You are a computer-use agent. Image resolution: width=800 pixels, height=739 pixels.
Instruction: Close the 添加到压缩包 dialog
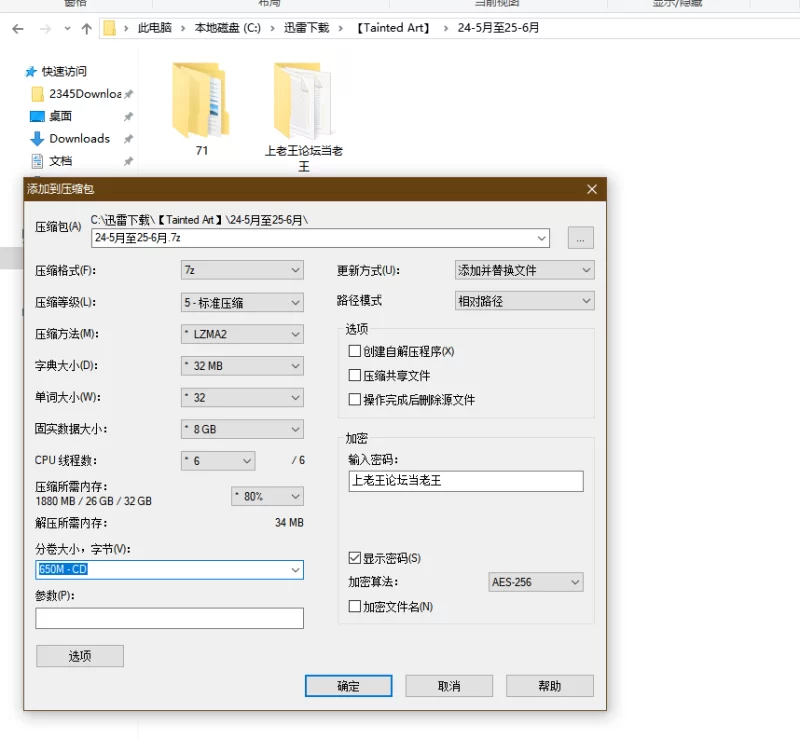point(592,189)
